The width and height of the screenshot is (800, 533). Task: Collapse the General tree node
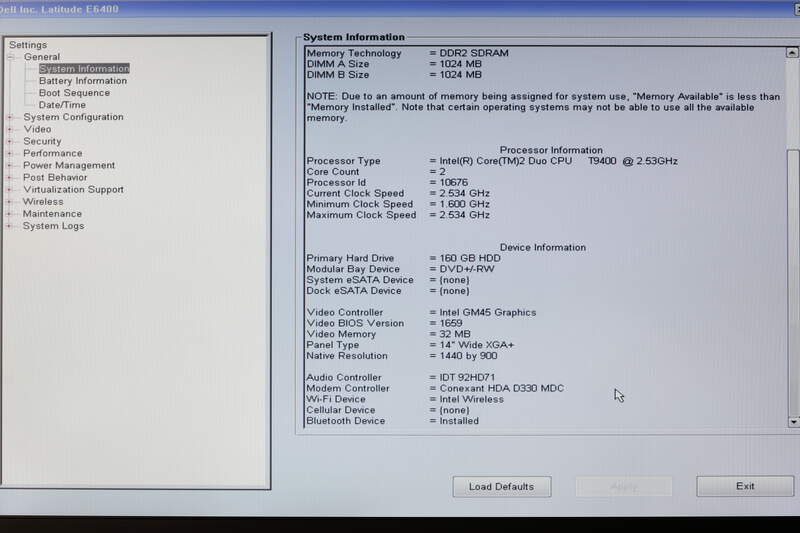10,57
